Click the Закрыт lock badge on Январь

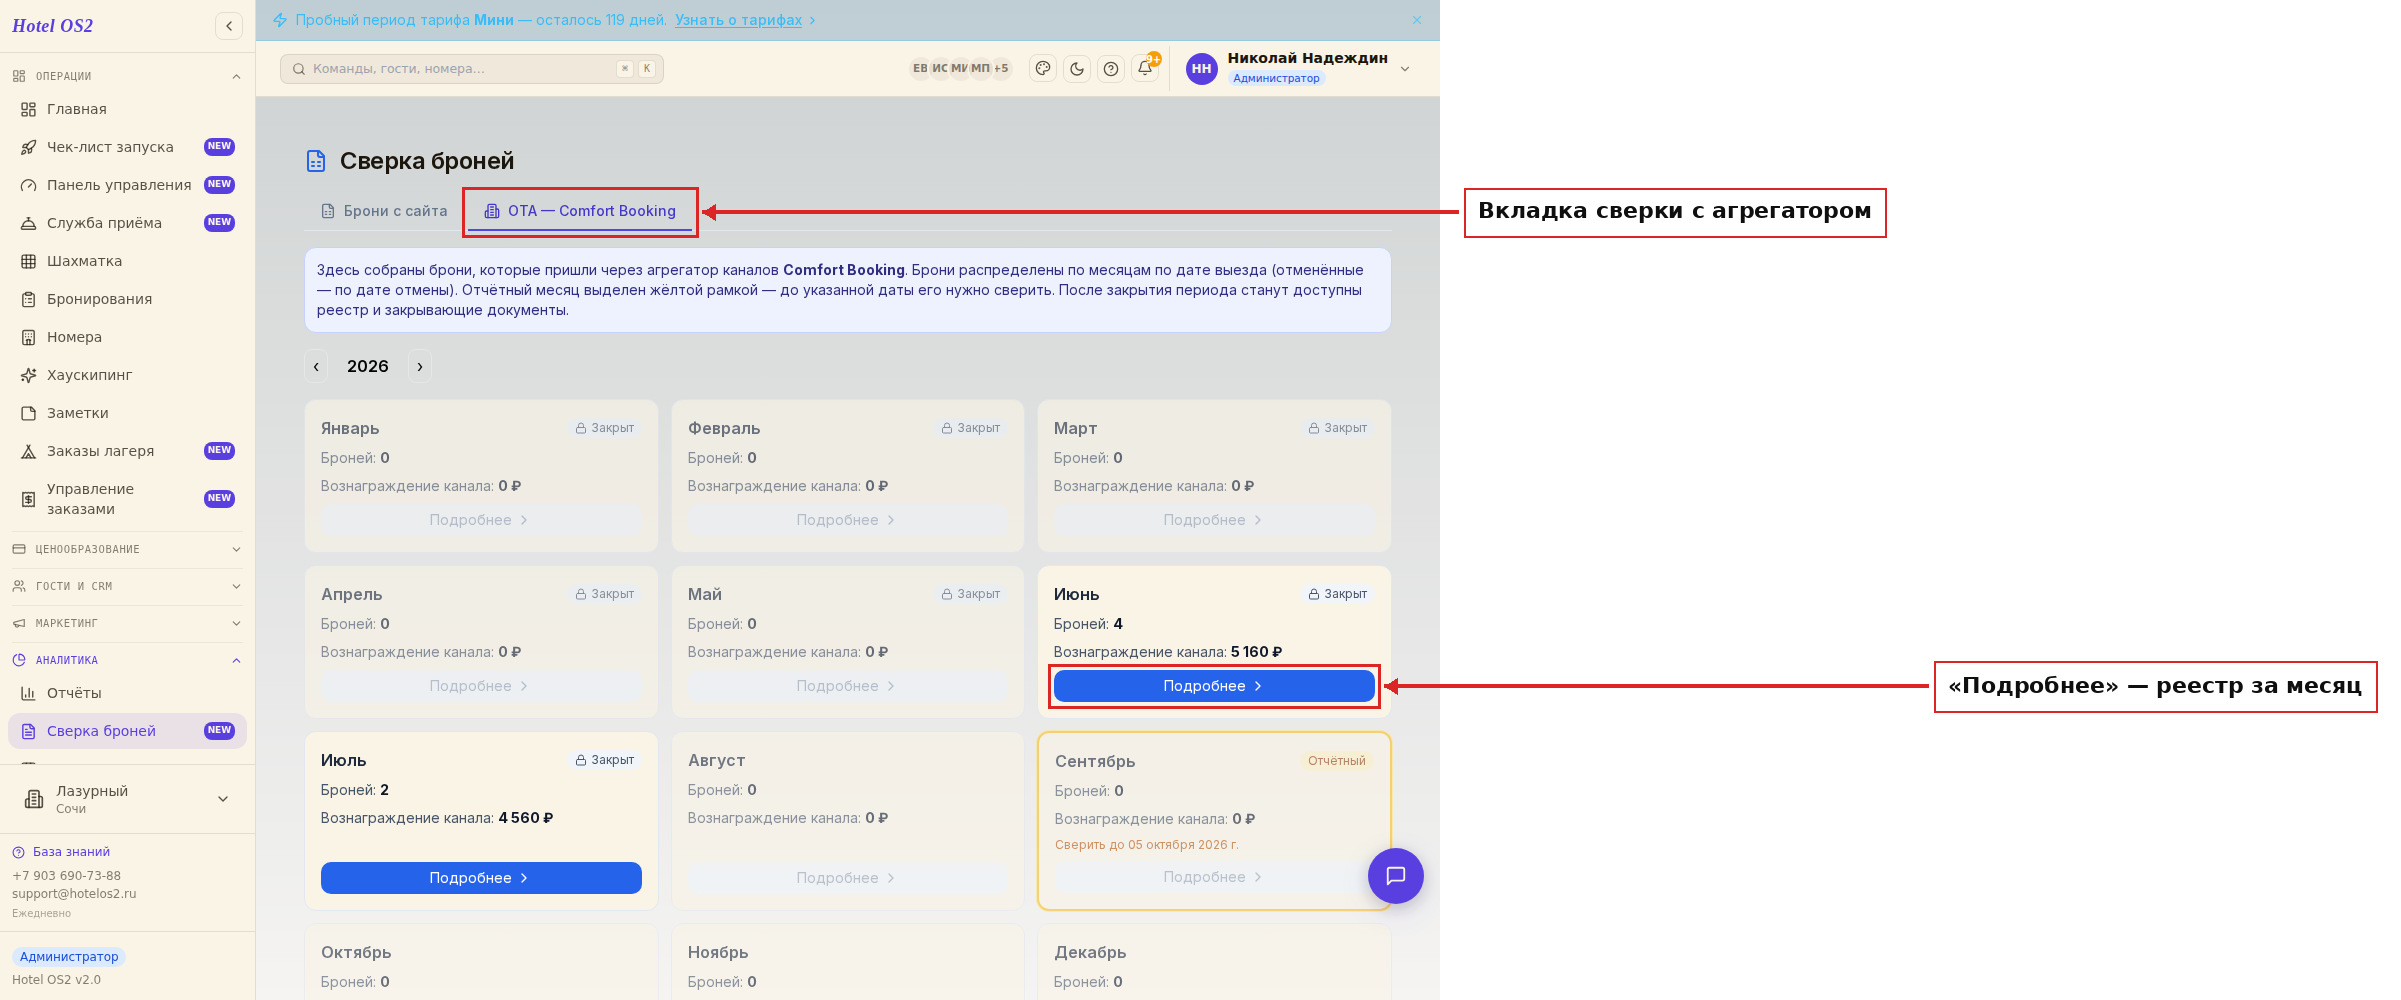pos(605,428)
